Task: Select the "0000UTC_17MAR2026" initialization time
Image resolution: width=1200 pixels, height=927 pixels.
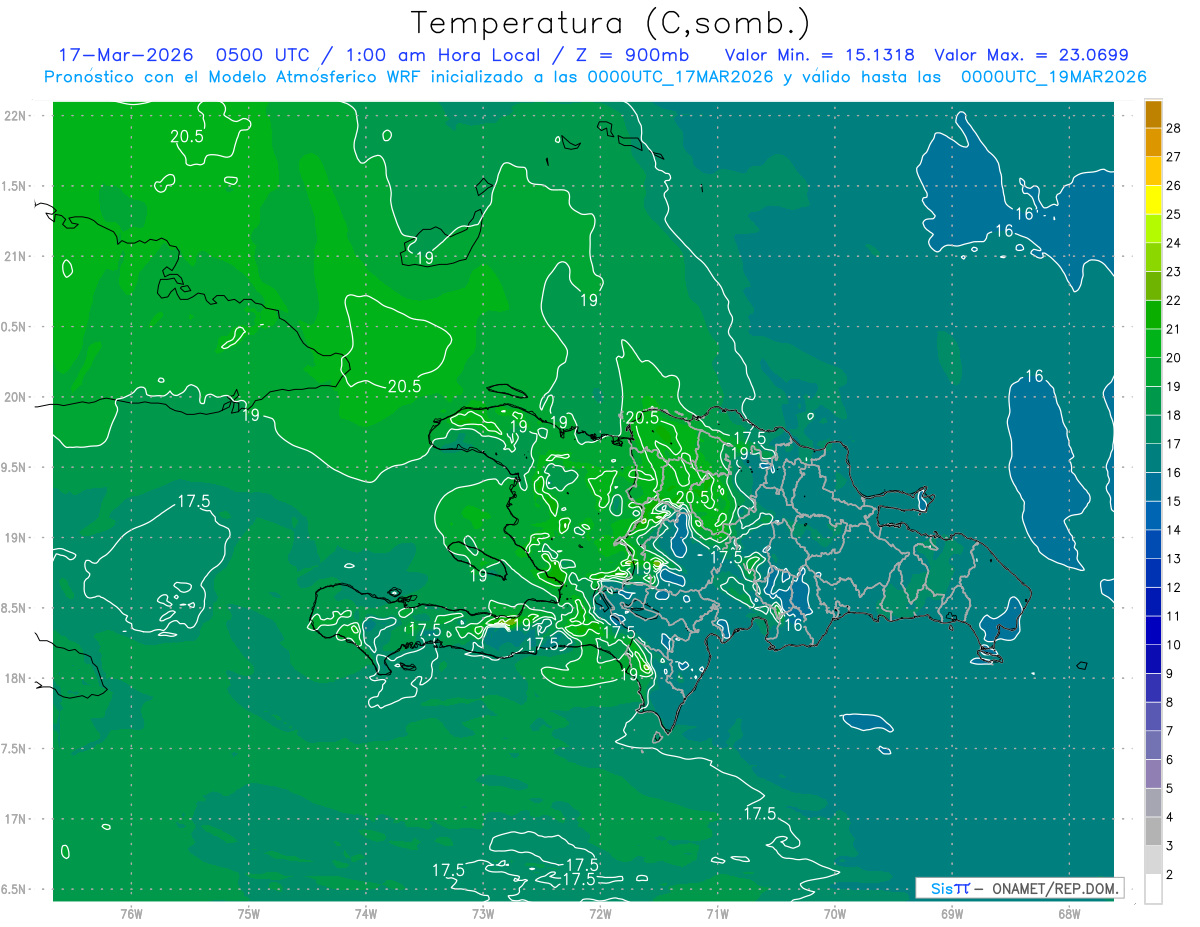Action: point(678,77)
